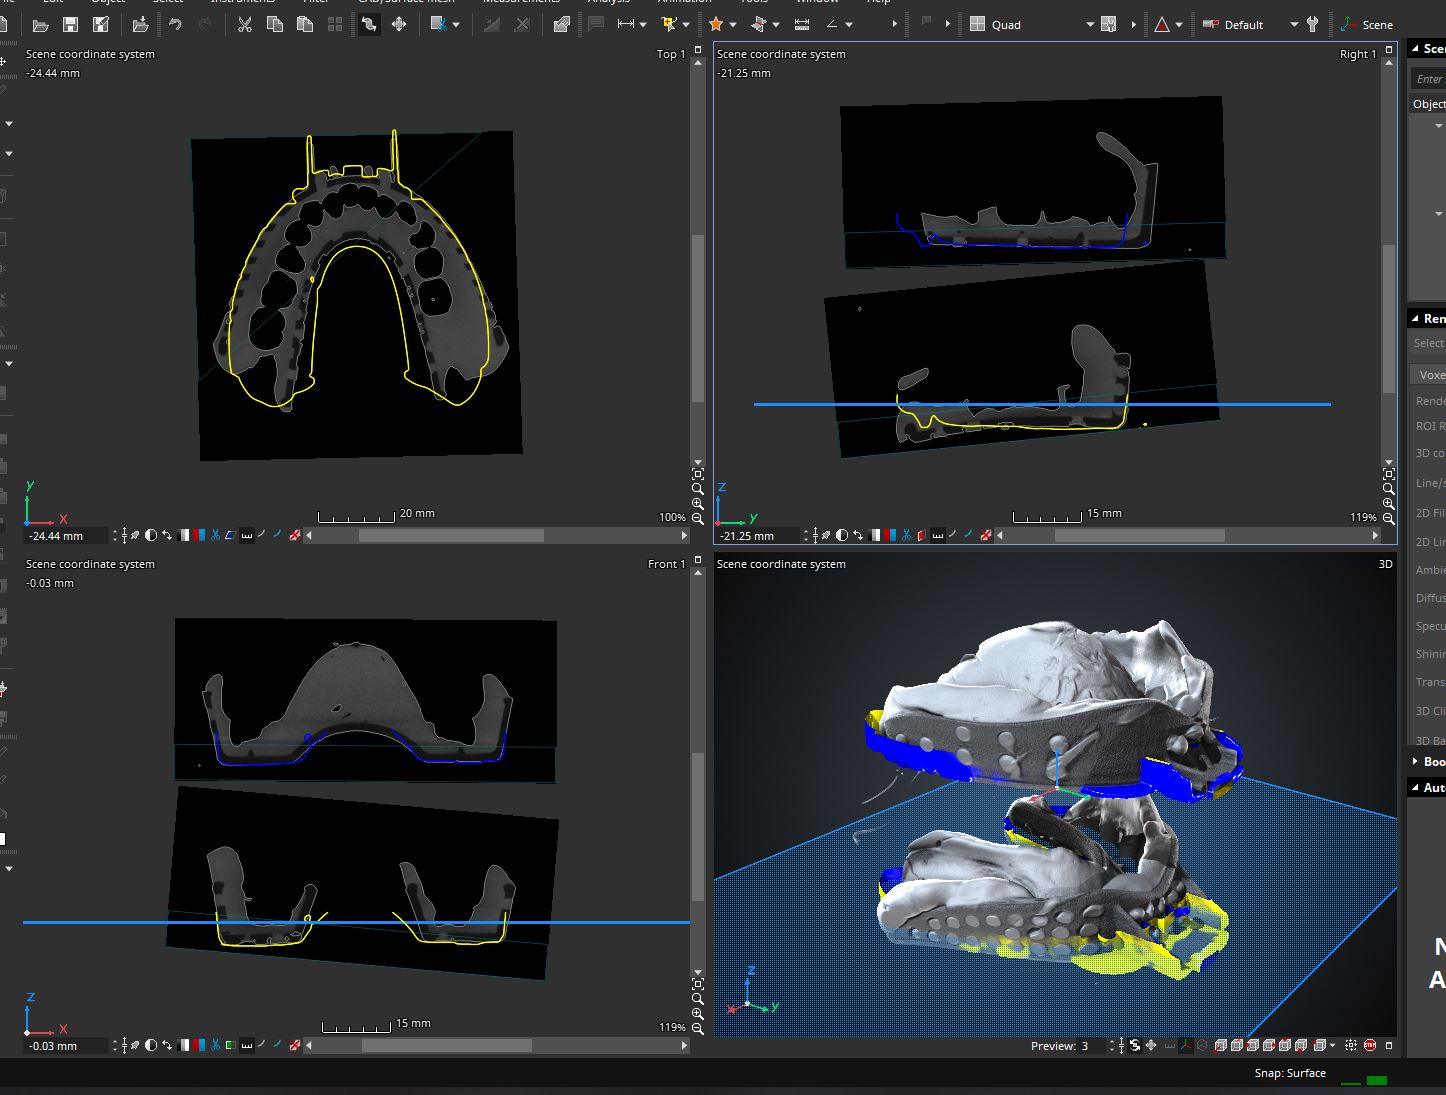
Task: Expand the Bookmarks panel arrow
Action: click(x=1416, y=762)
